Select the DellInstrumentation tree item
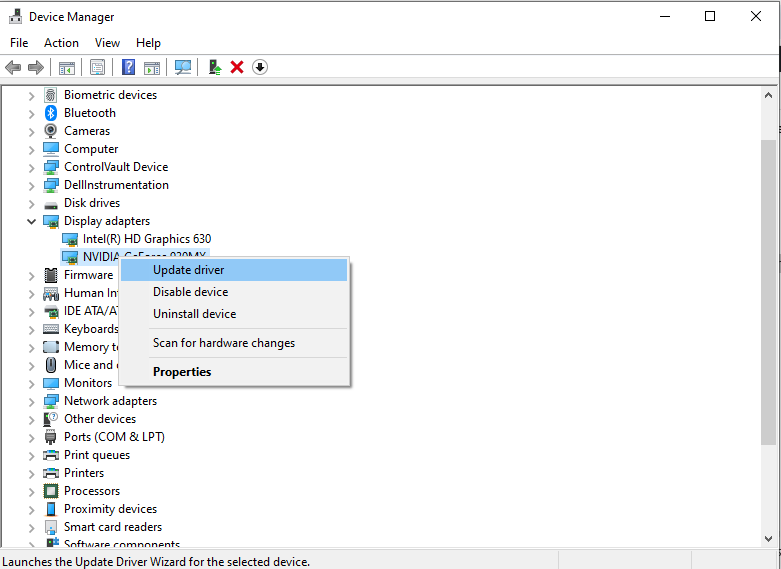 [116, 185]
